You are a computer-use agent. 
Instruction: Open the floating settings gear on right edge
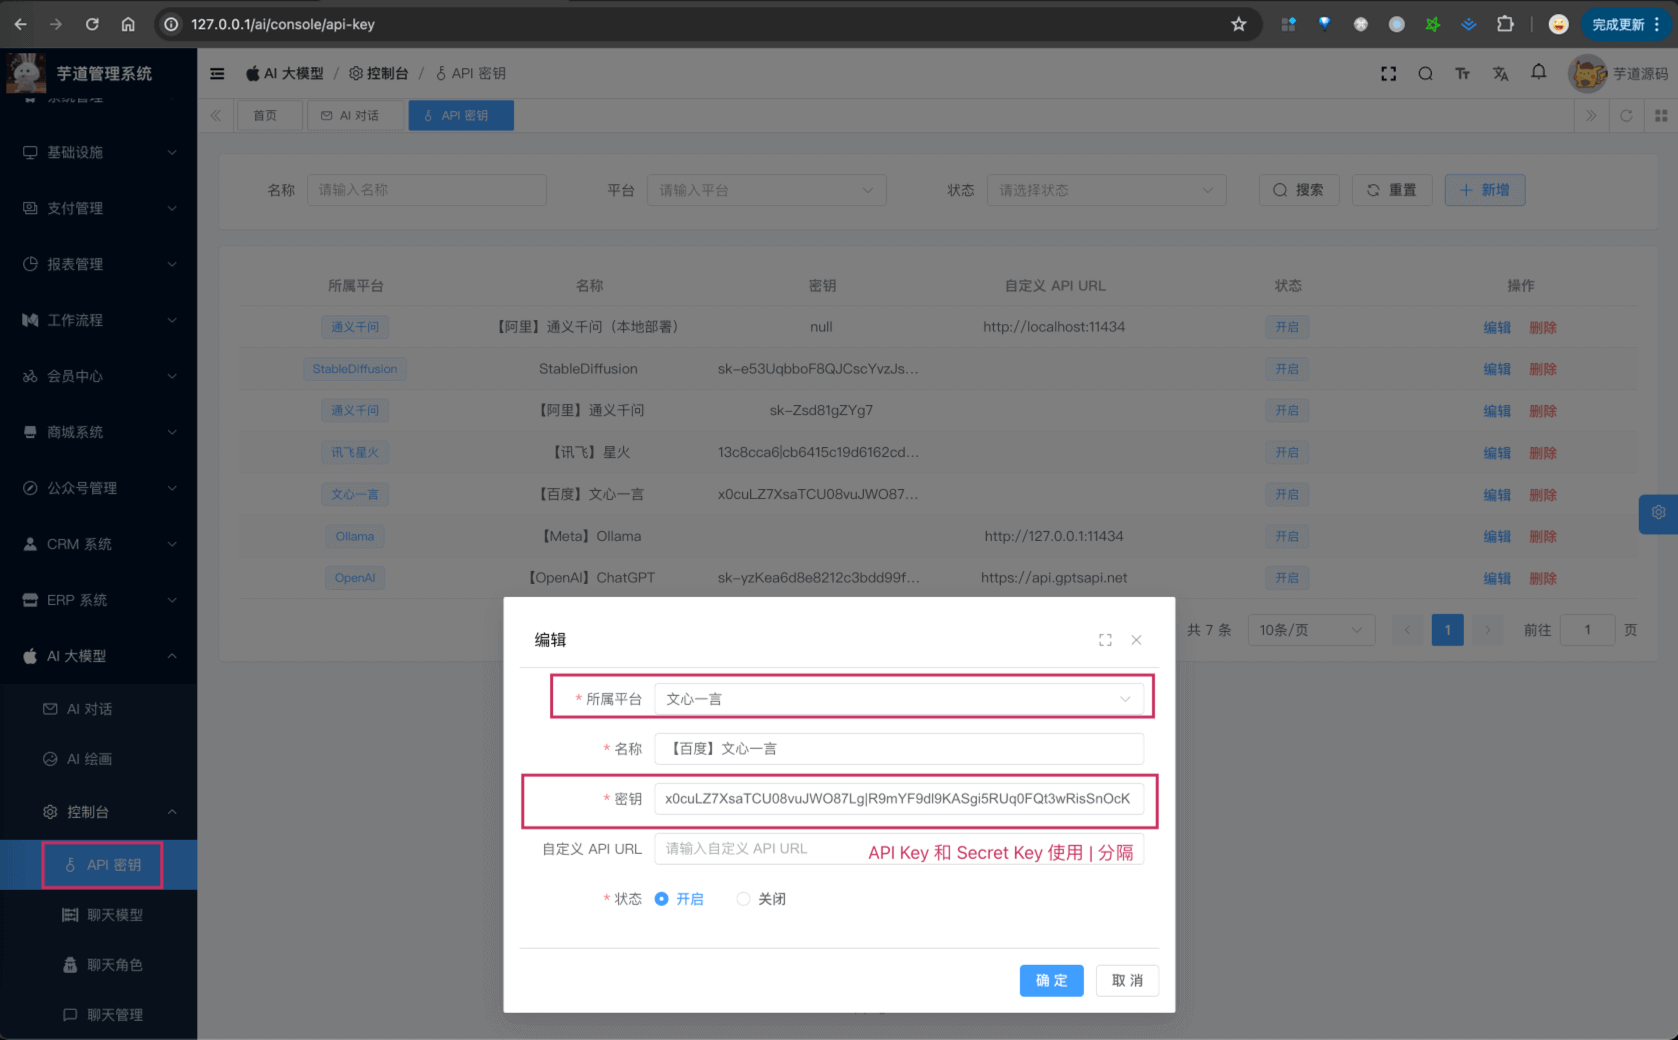click(x=1658, y=513)
